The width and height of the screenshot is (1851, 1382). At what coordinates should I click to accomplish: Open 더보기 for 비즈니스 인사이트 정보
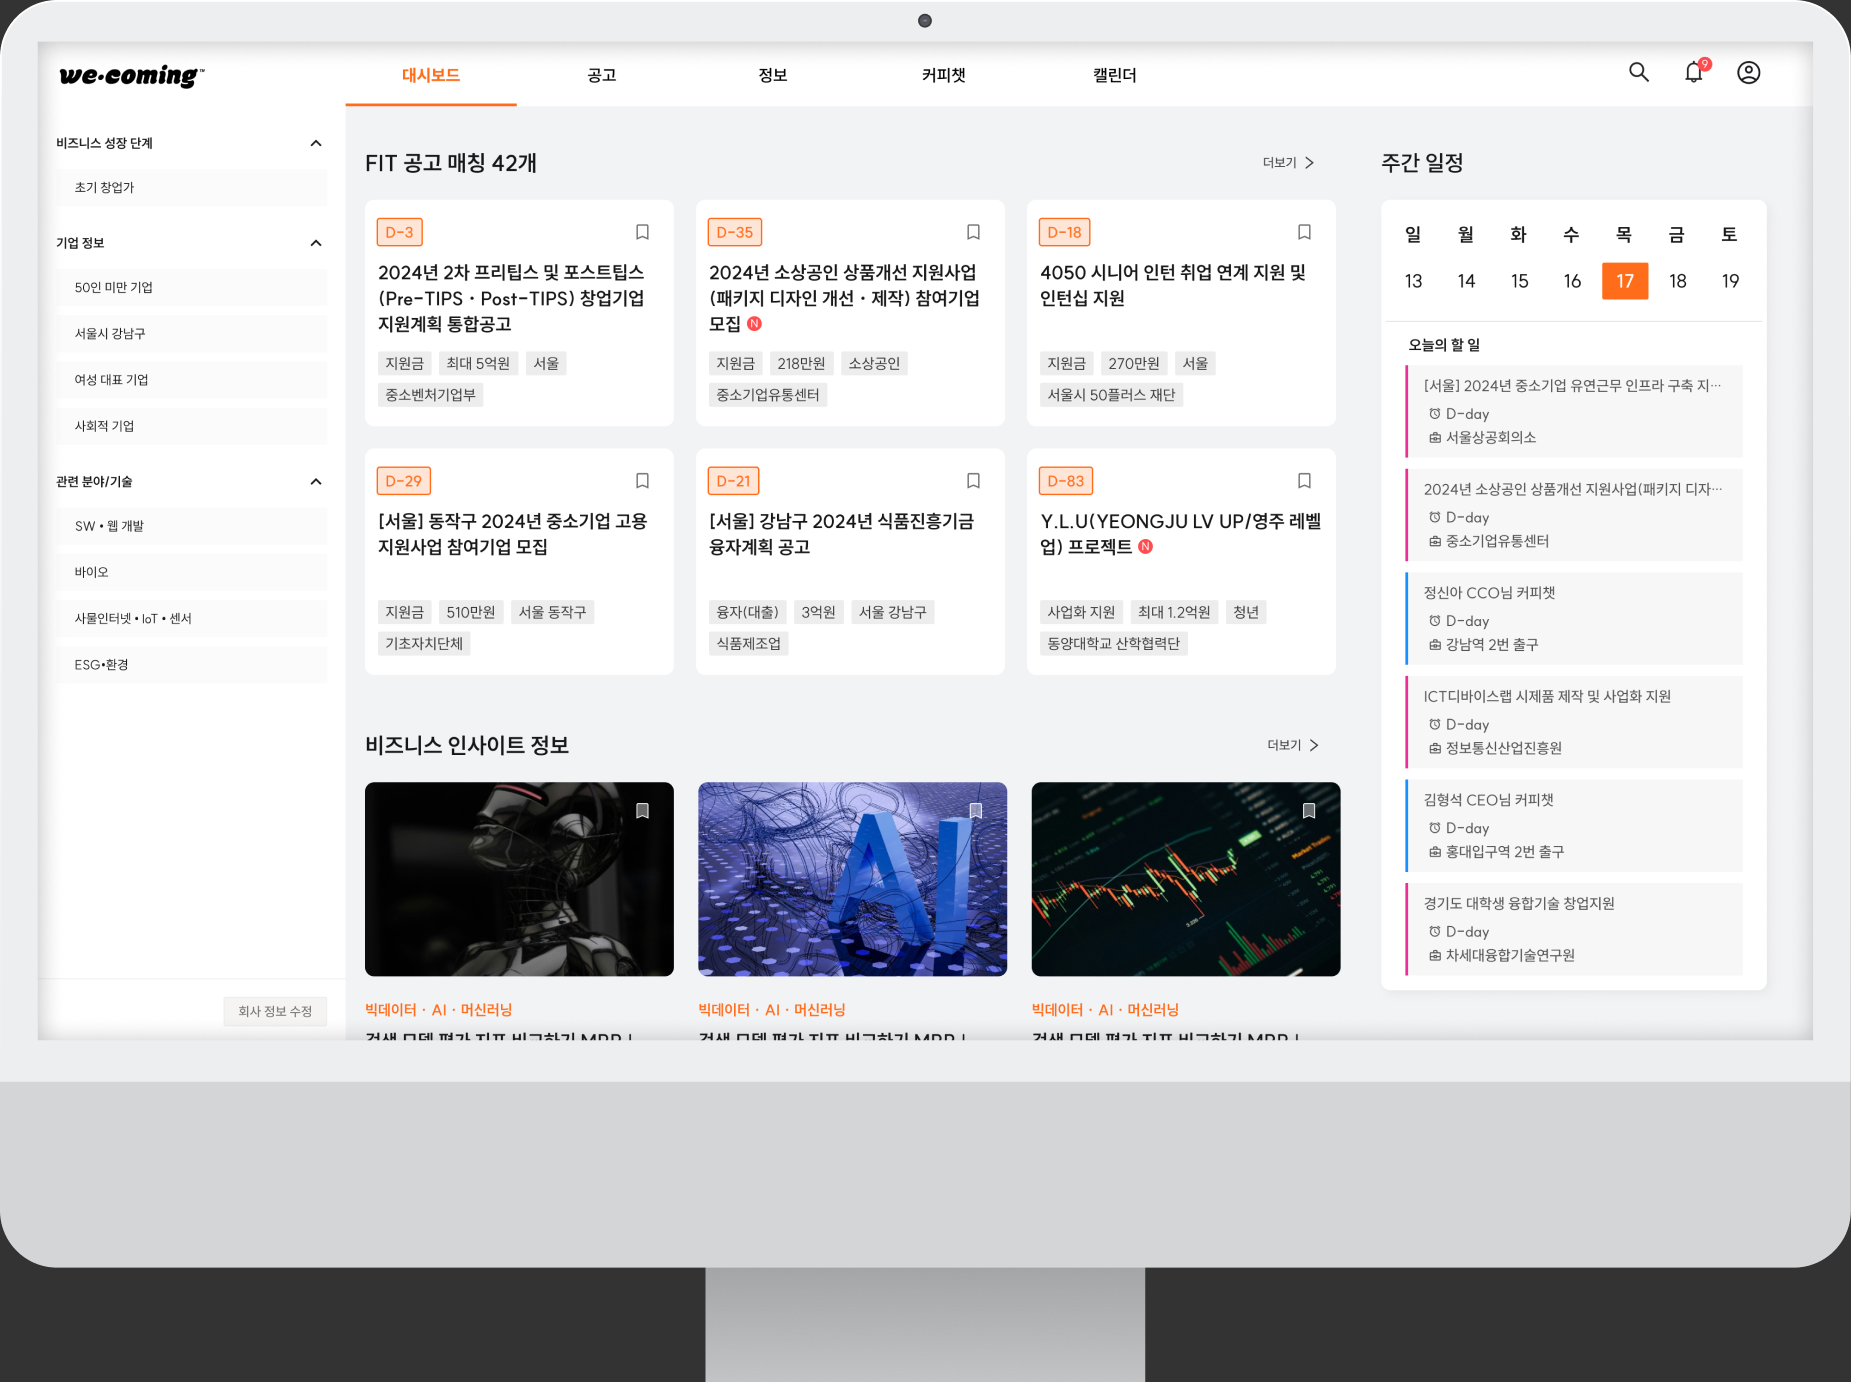[x=1292, y=745]
